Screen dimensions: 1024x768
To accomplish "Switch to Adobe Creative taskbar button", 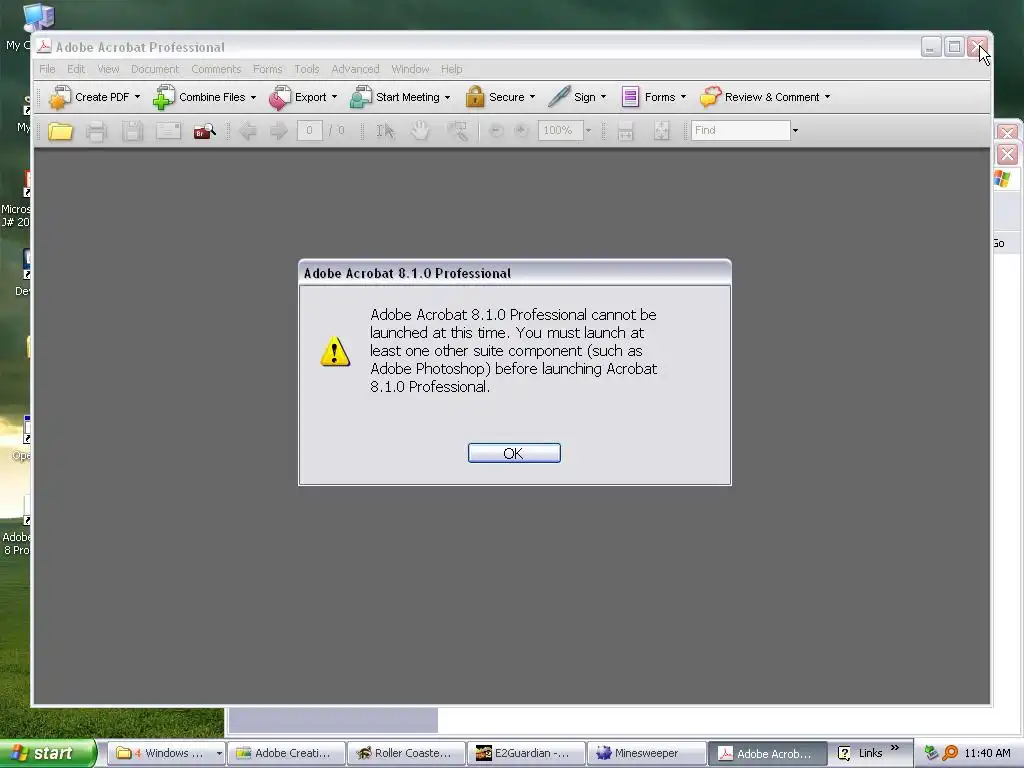I will point(286,754).
